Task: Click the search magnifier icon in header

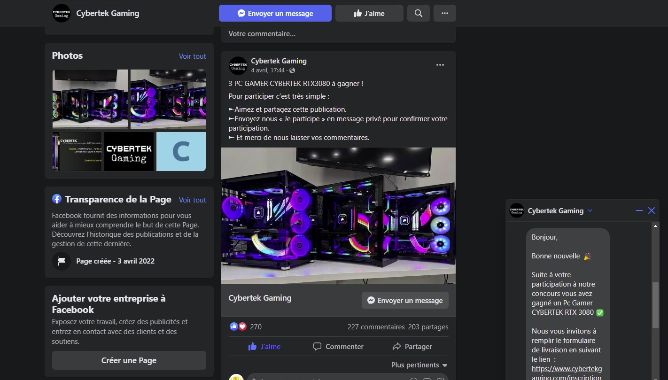Action: pos(418,13)
